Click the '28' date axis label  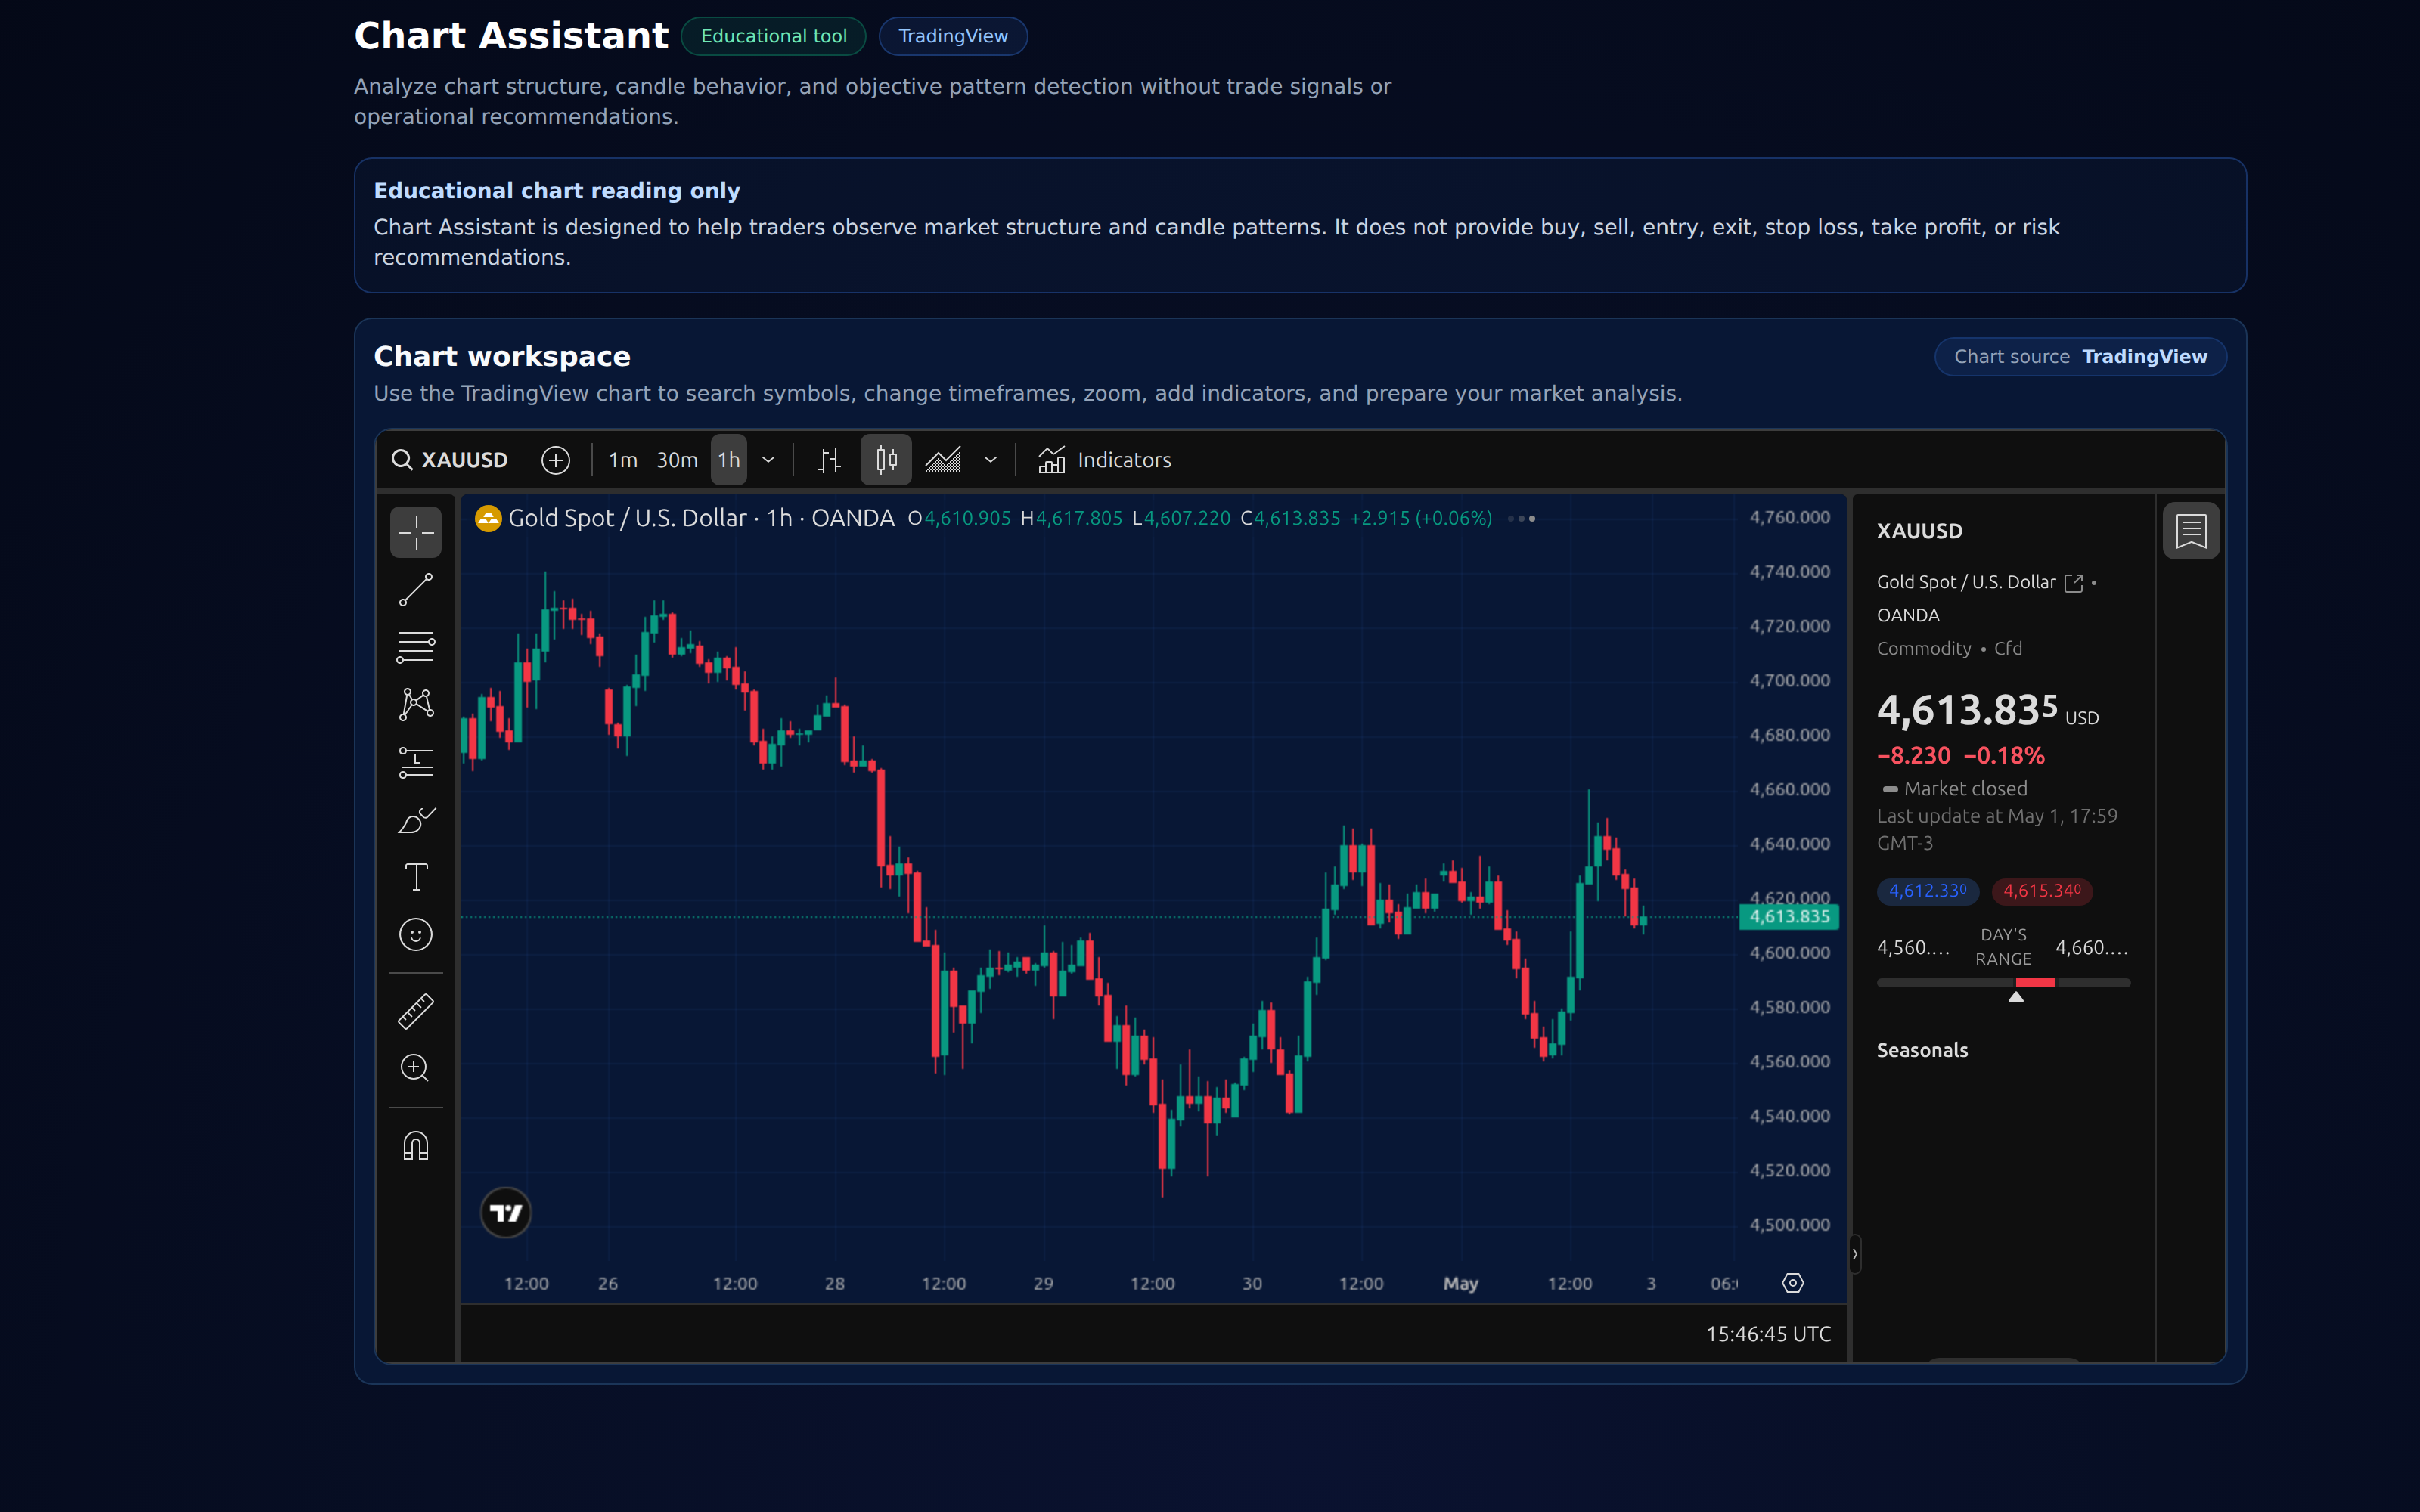tap(834, 1284)
